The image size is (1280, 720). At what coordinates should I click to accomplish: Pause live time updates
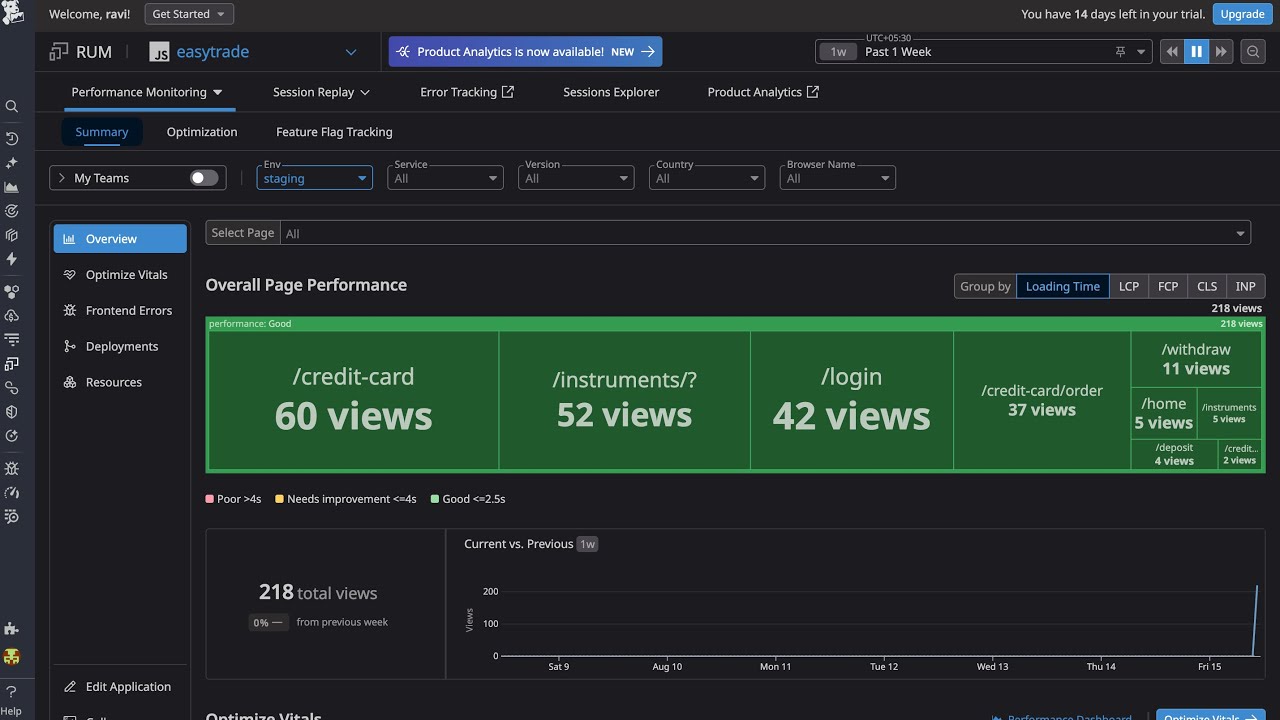click(x=1196, y=52)
